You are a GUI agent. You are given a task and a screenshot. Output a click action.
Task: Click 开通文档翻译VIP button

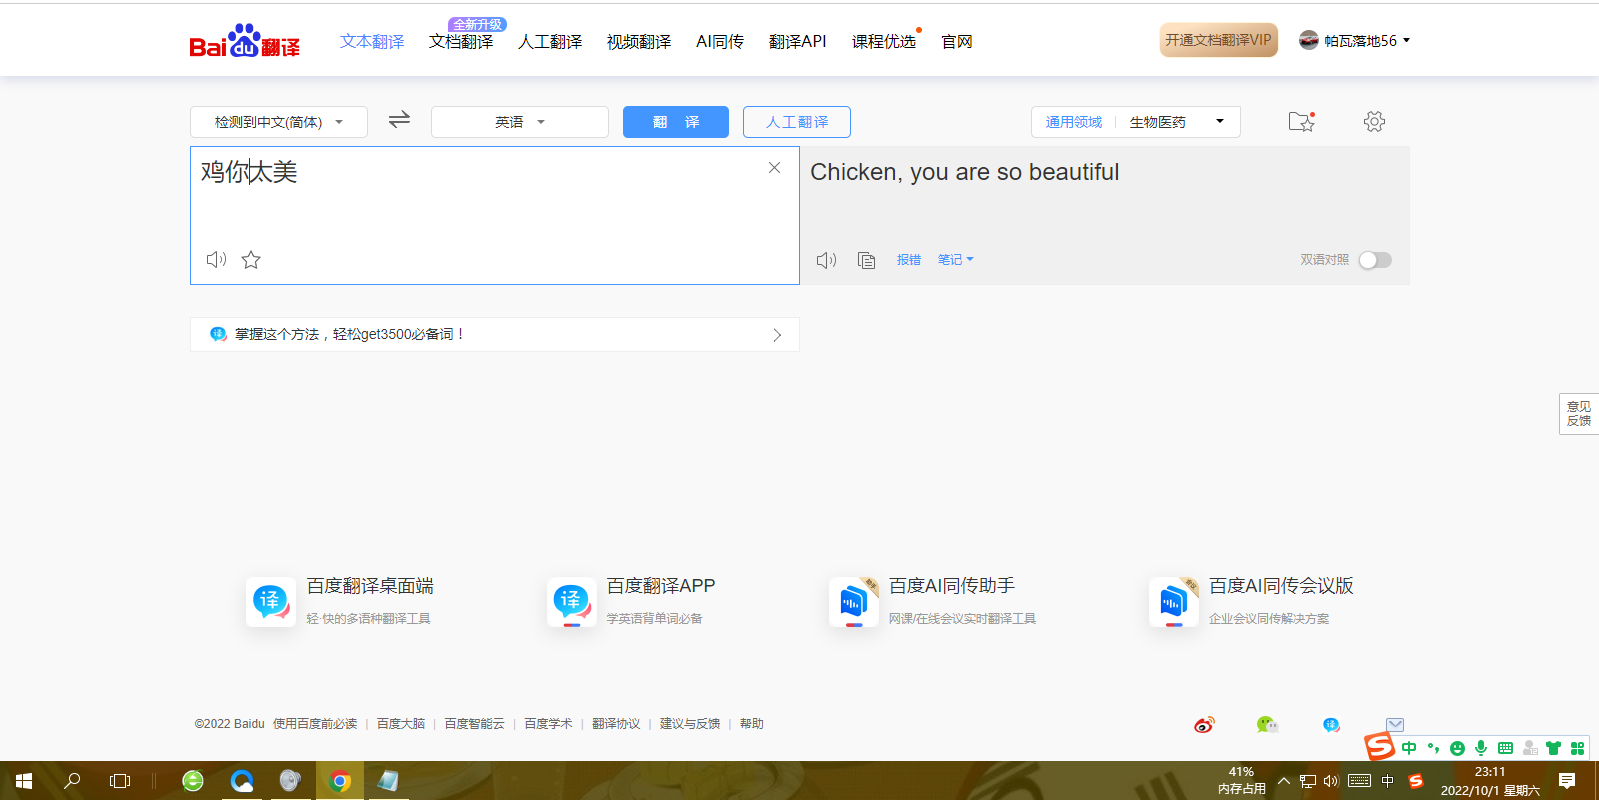pos(1219,40)
